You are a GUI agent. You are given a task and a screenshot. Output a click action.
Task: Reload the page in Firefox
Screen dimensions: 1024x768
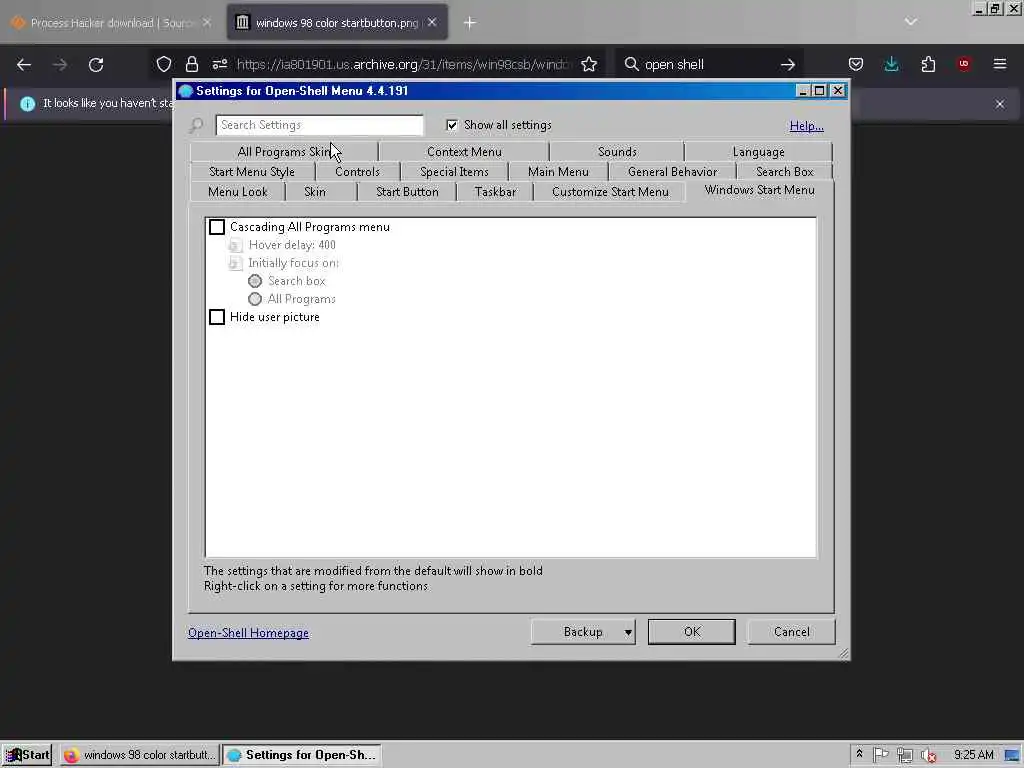click(96, 65)
